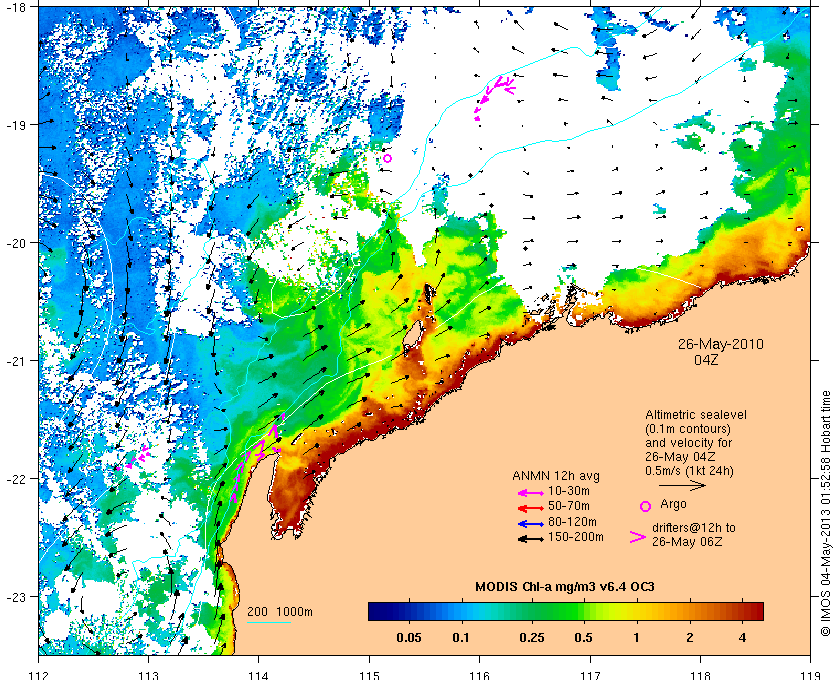
Task: Click the latitude axis label -19
Action: (17, 125)
